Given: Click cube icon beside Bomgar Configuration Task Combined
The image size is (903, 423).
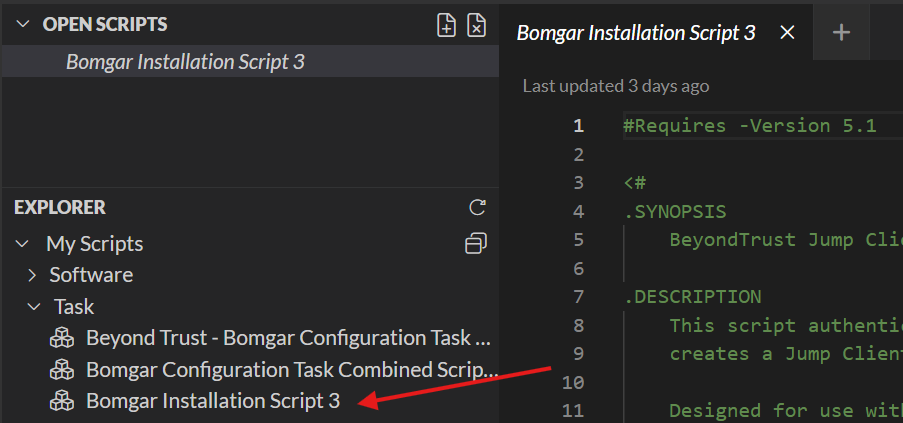Looking at the screenshot, I should point(62,370).
